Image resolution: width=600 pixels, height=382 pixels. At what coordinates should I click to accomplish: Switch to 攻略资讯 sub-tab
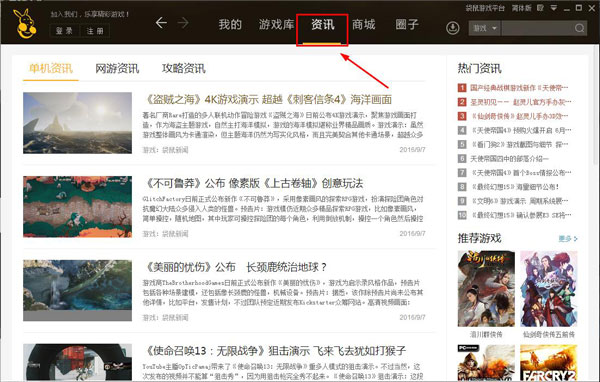point(184,69)
